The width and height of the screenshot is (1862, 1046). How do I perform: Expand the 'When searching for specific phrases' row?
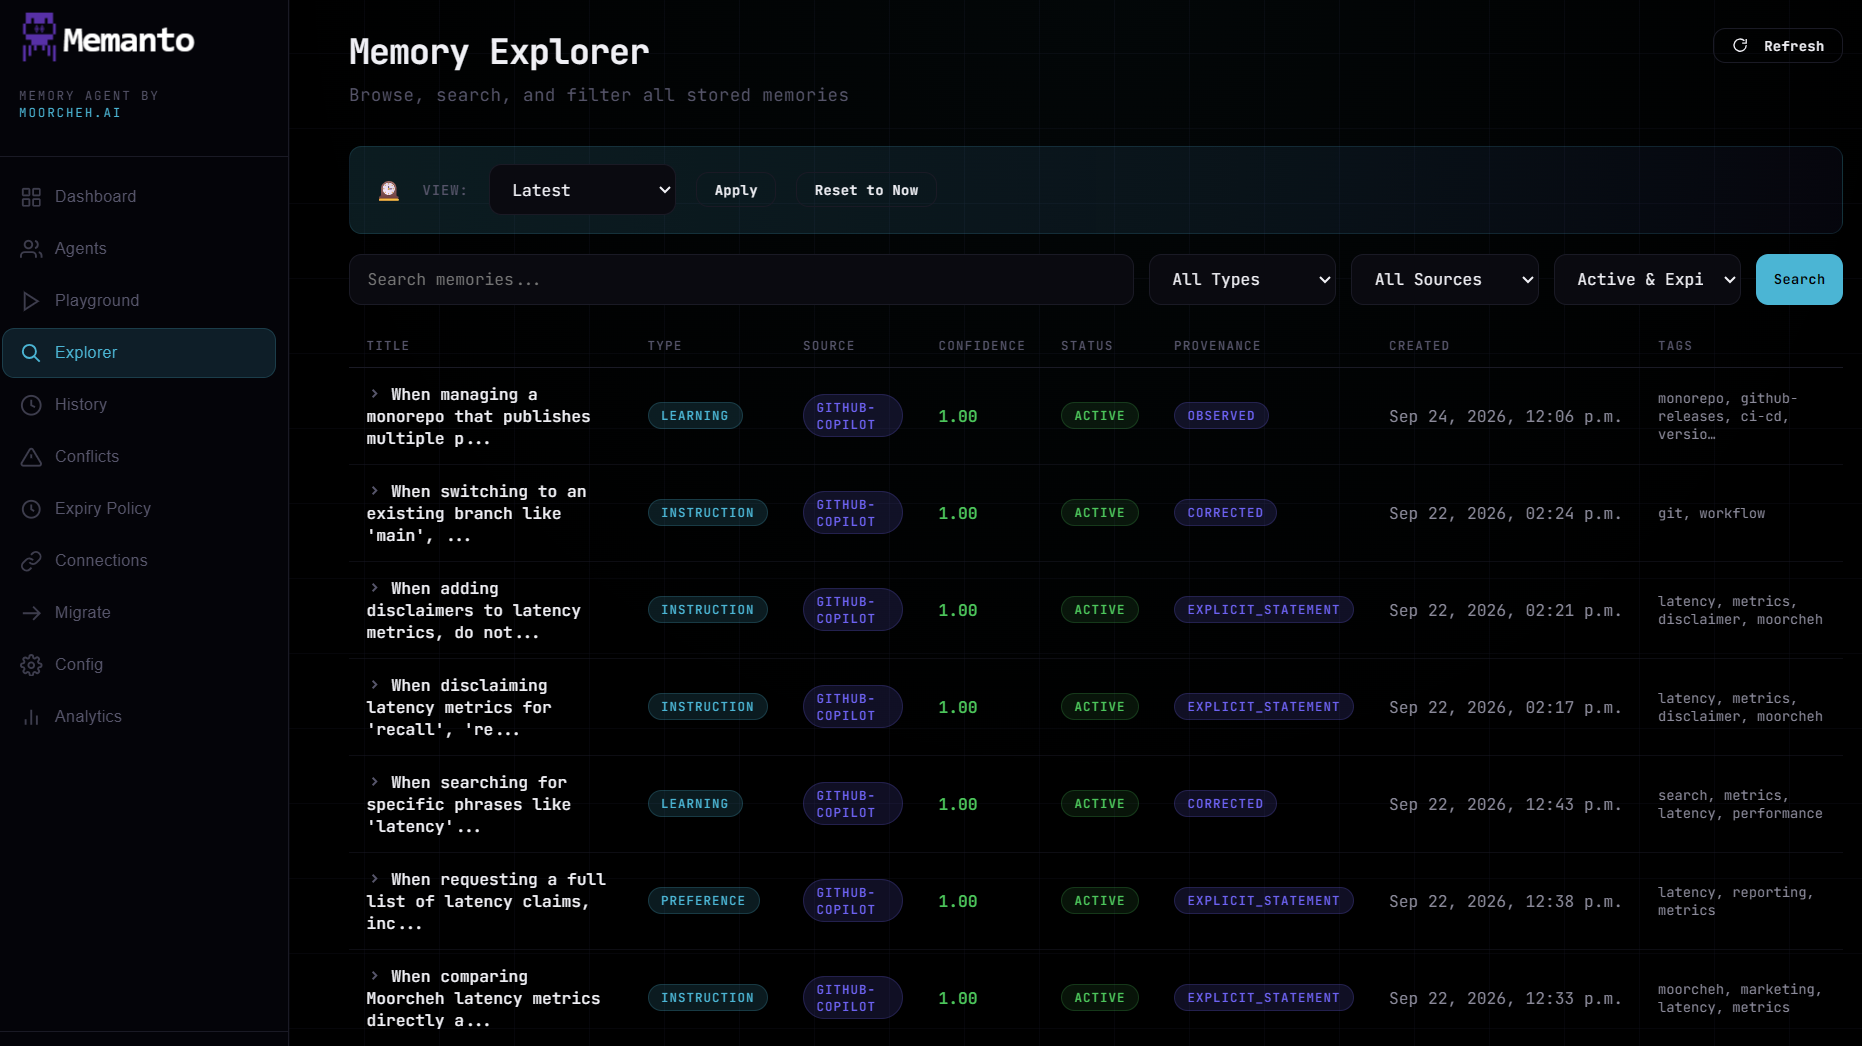(x=375, y=782)
